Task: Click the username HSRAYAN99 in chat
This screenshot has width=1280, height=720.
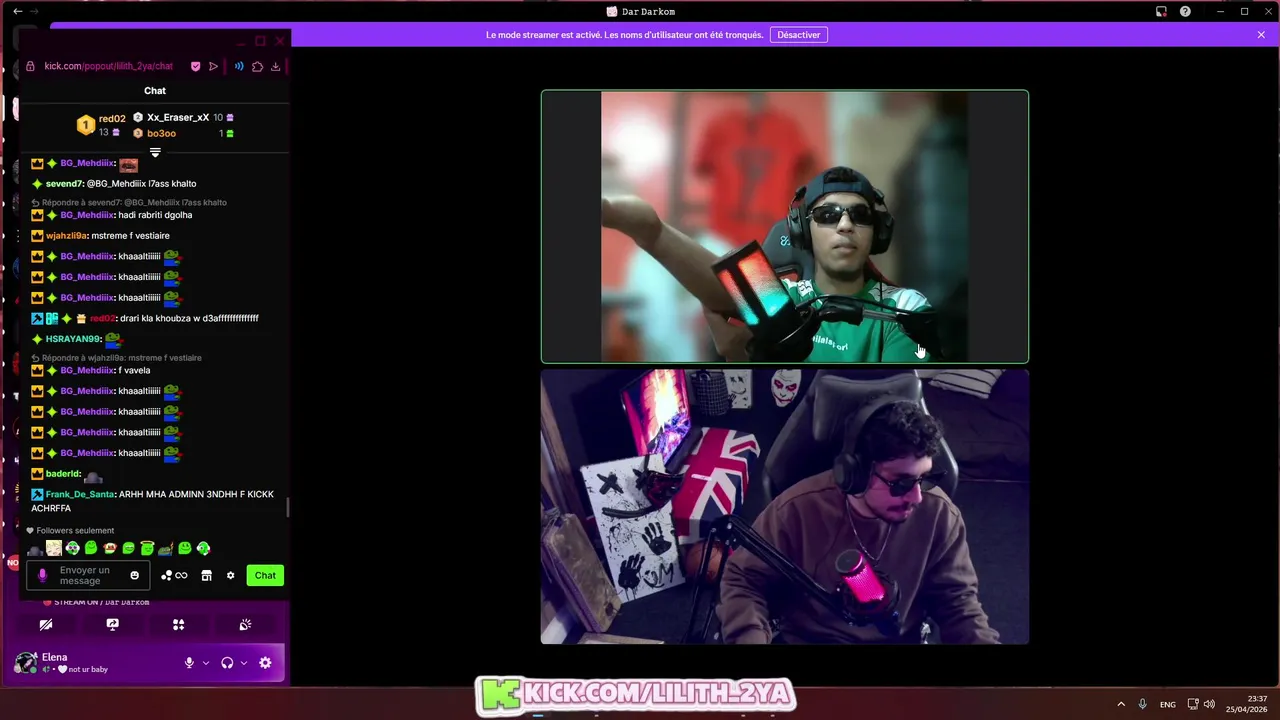Action: pos(73,339)
